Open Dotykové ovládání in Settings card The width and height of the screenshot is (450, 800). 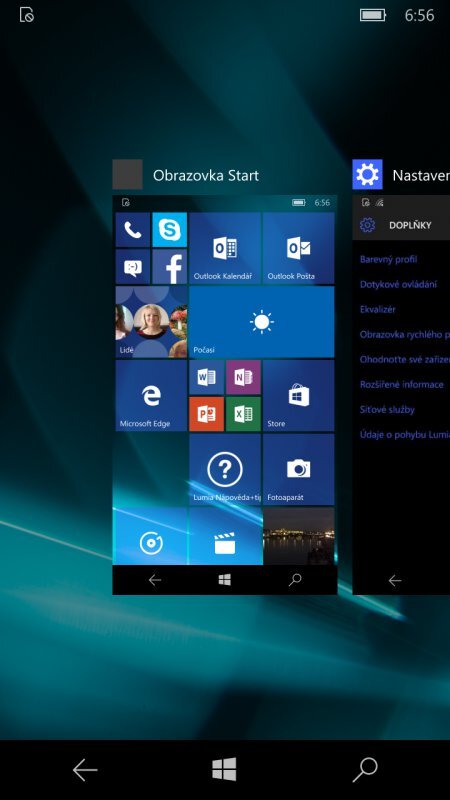(398, 284)
